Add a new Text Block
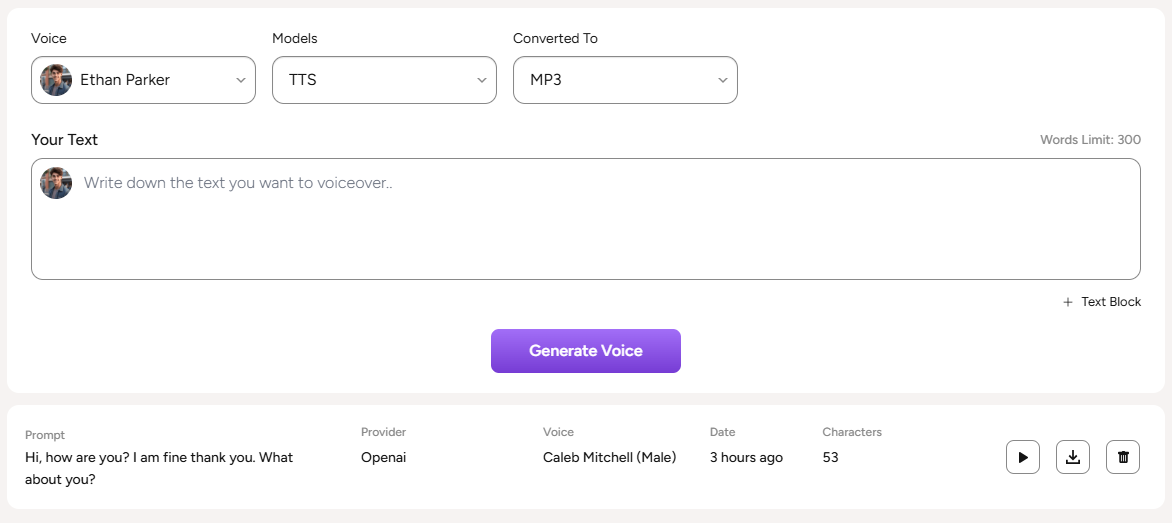The image size is (1172, 523). tap(1110, 302)
